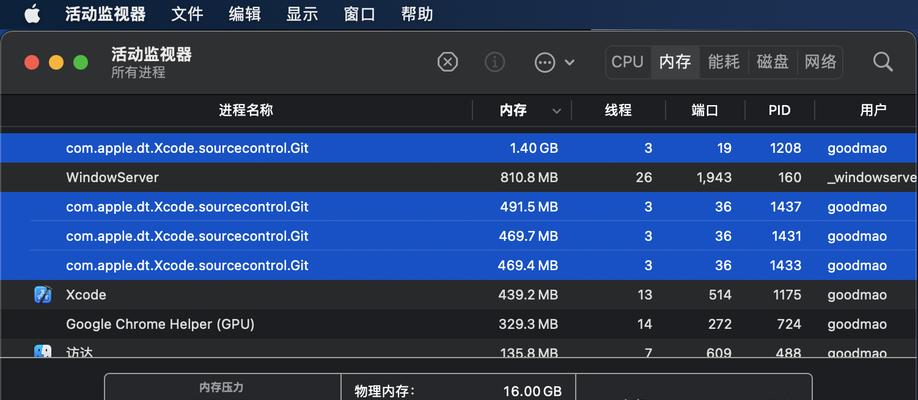918x400 pixels.
Task: Click the 1,943 ports value
Action: point(714,177)
